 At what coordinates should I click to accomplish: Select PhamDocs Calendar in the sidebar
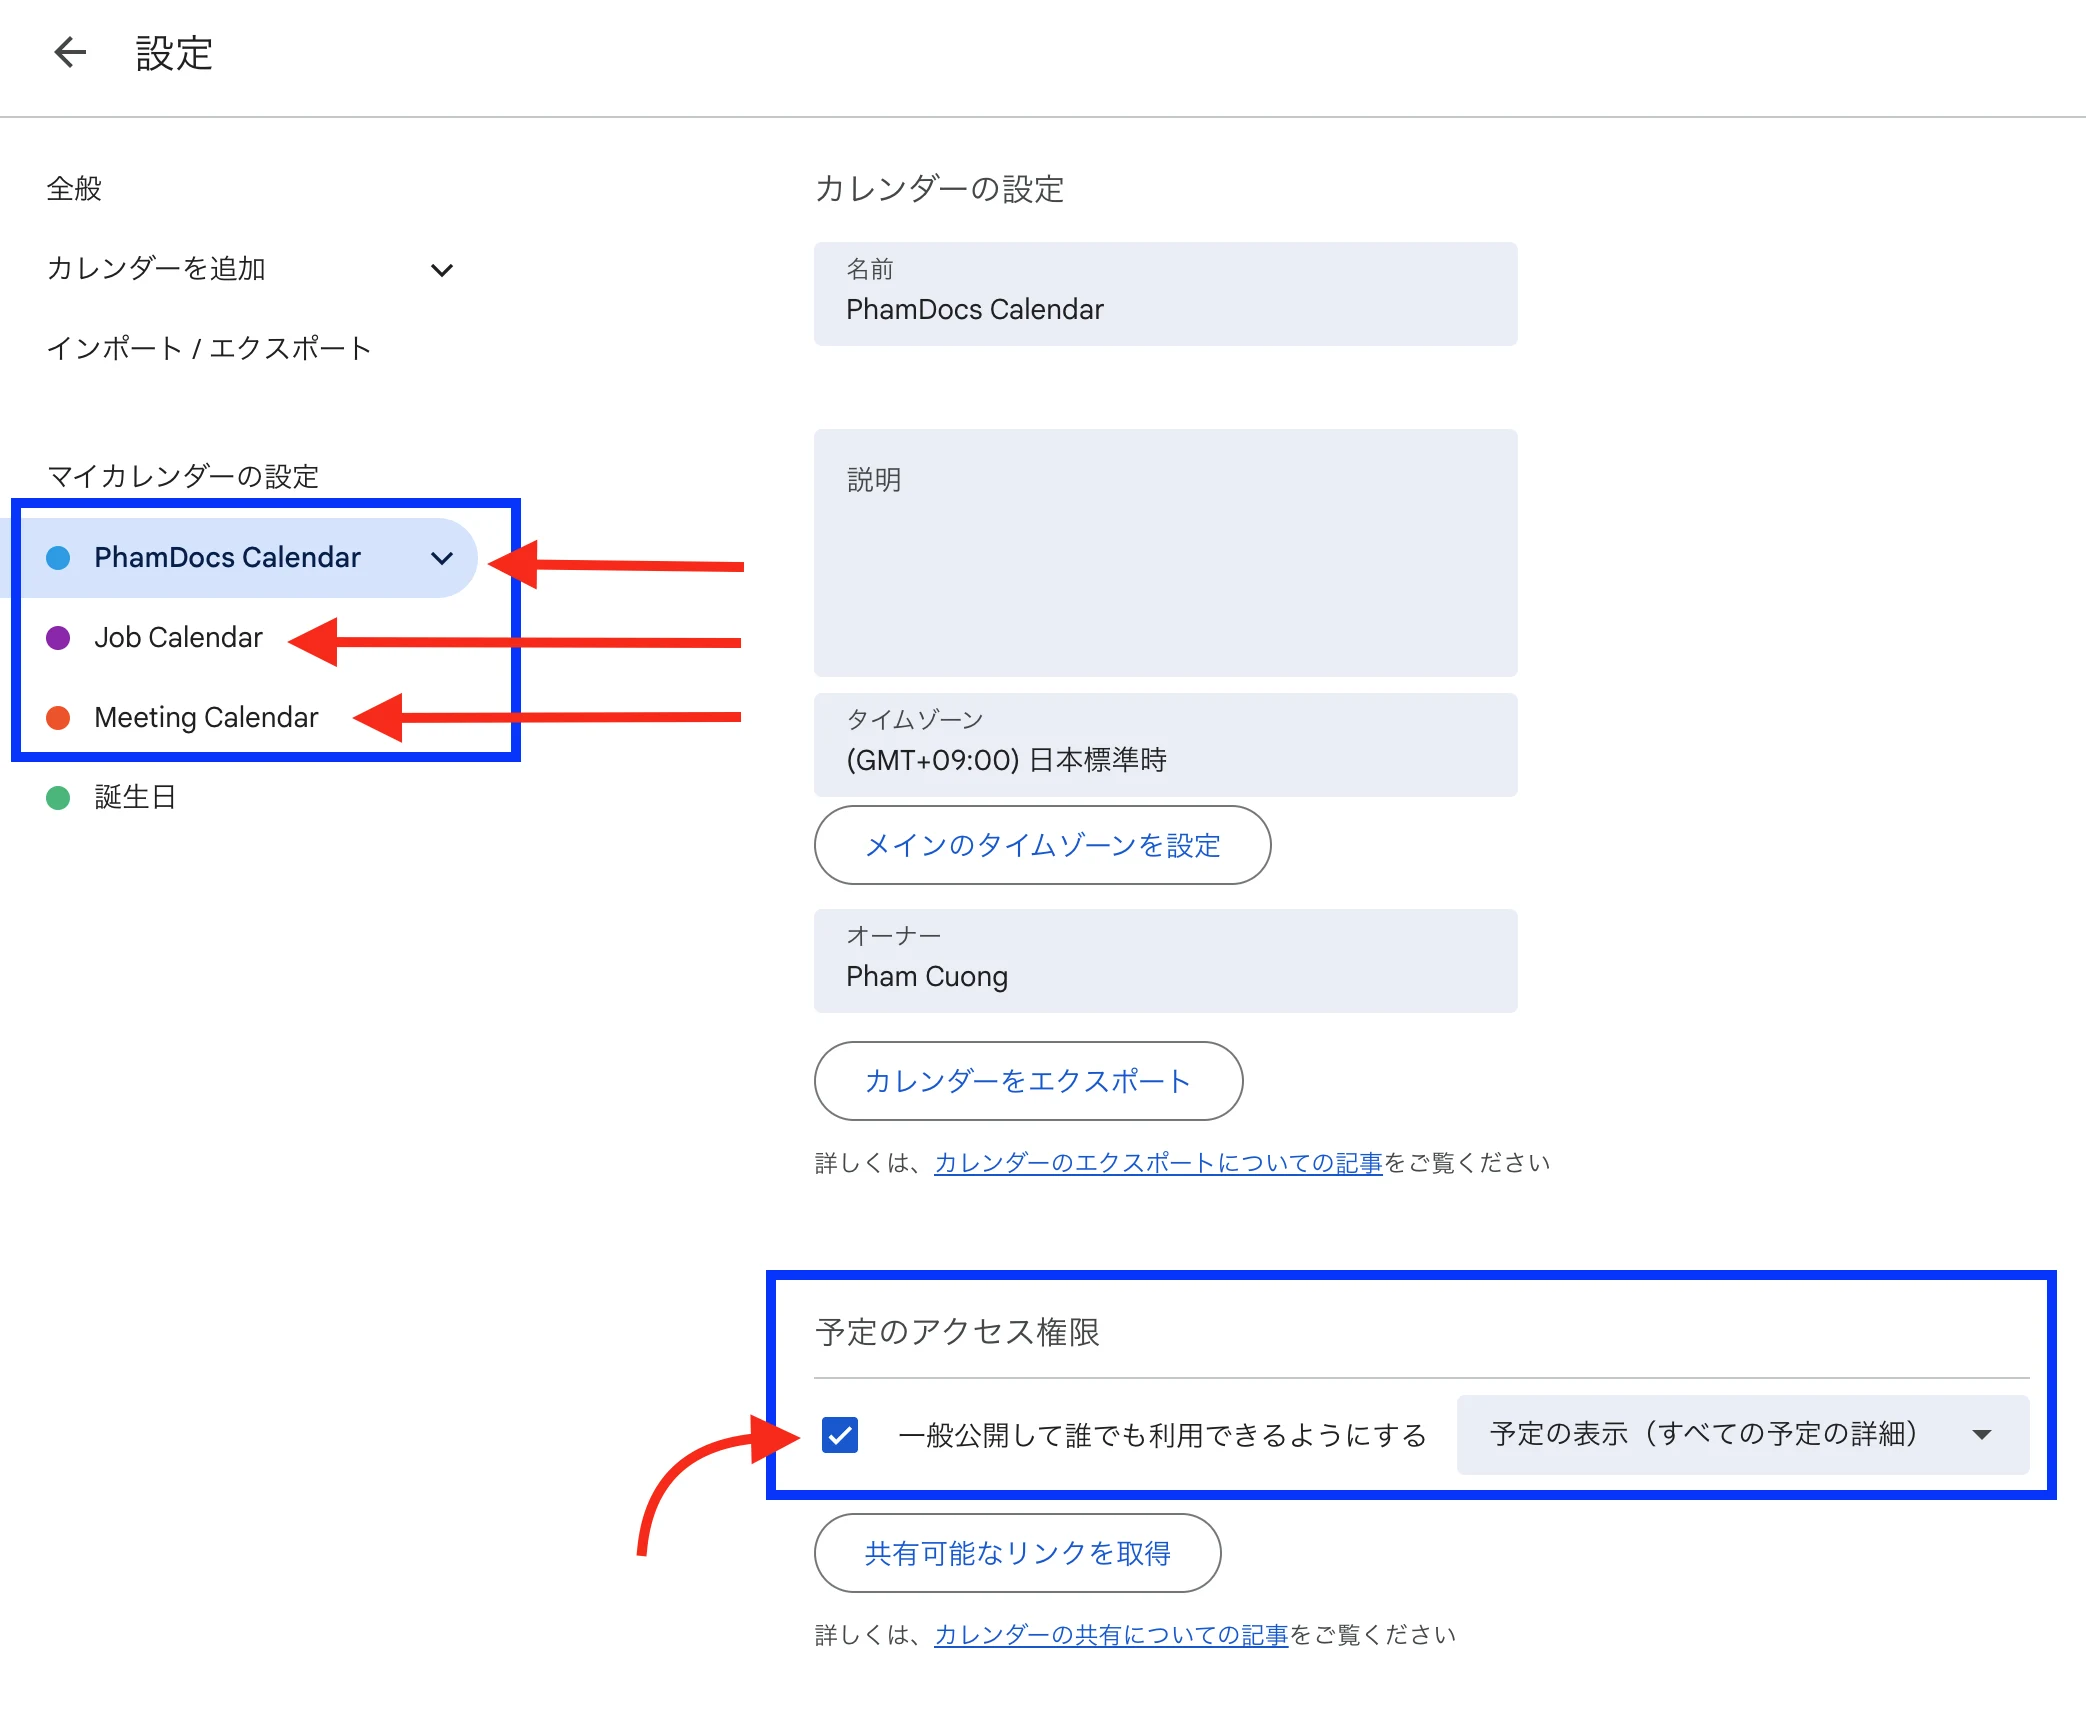click(x=240, y=558)
